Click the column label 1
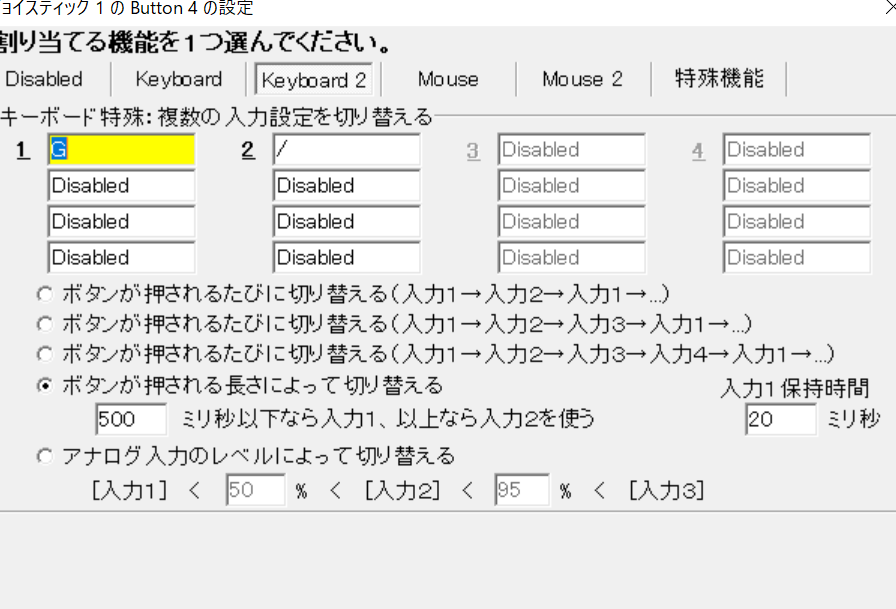The width and height of the screenshot is (896, 609). pyautogui.click(x=22, y=150)
